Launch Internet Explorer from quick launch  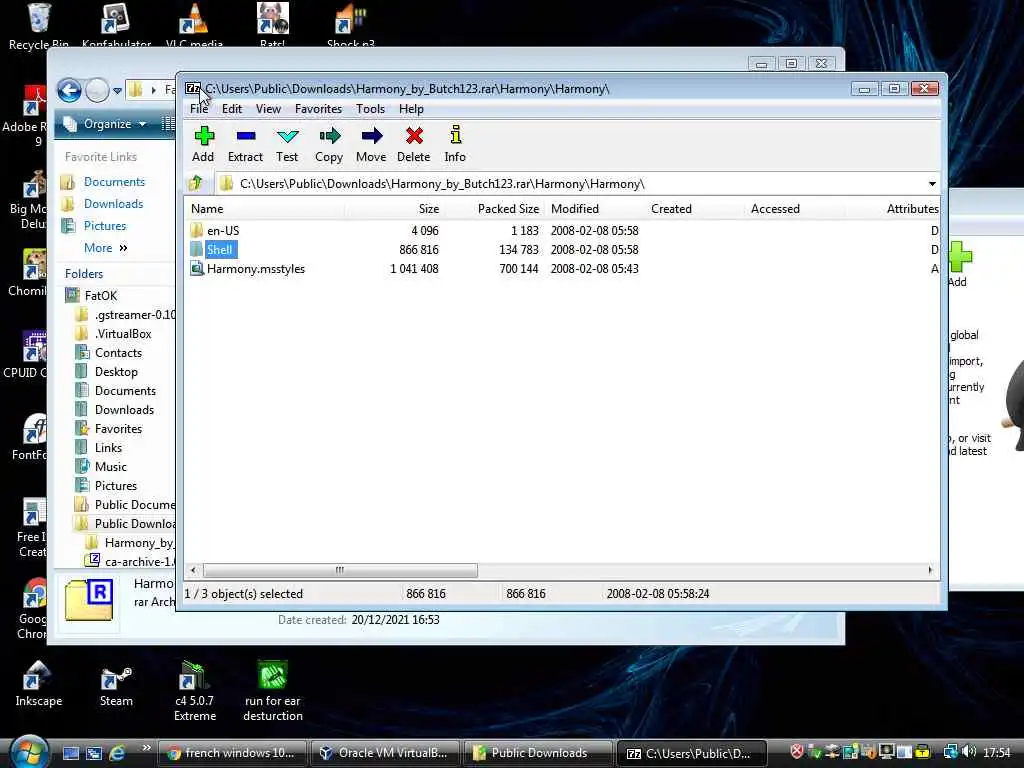[118, 753]
